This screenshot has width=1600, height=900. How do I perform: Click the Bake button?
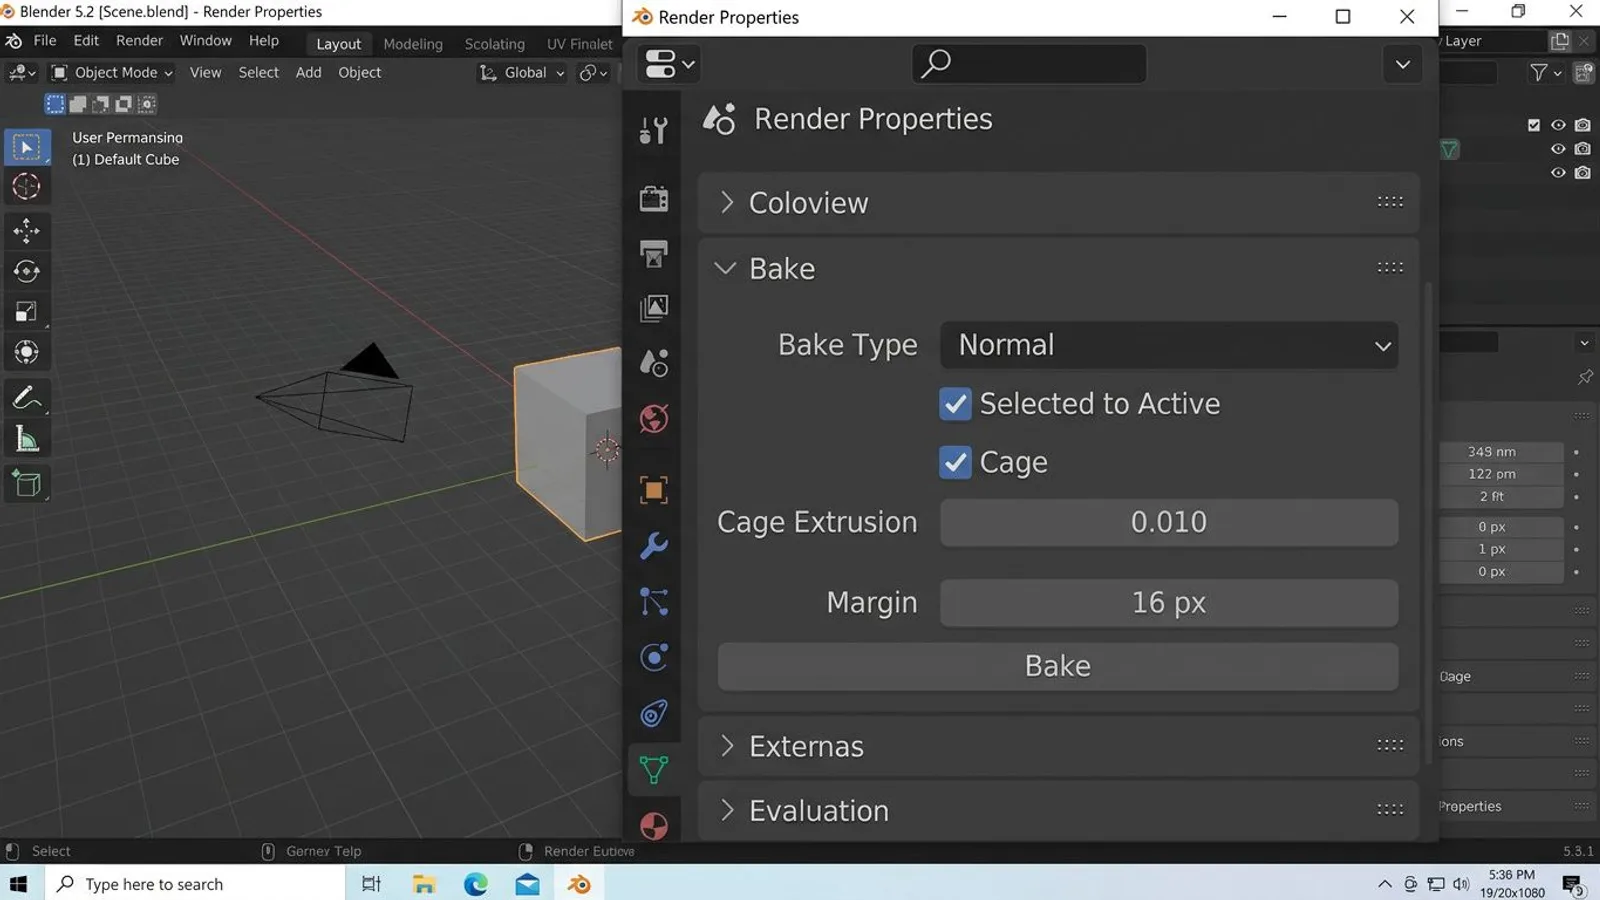click(1058, 666)
